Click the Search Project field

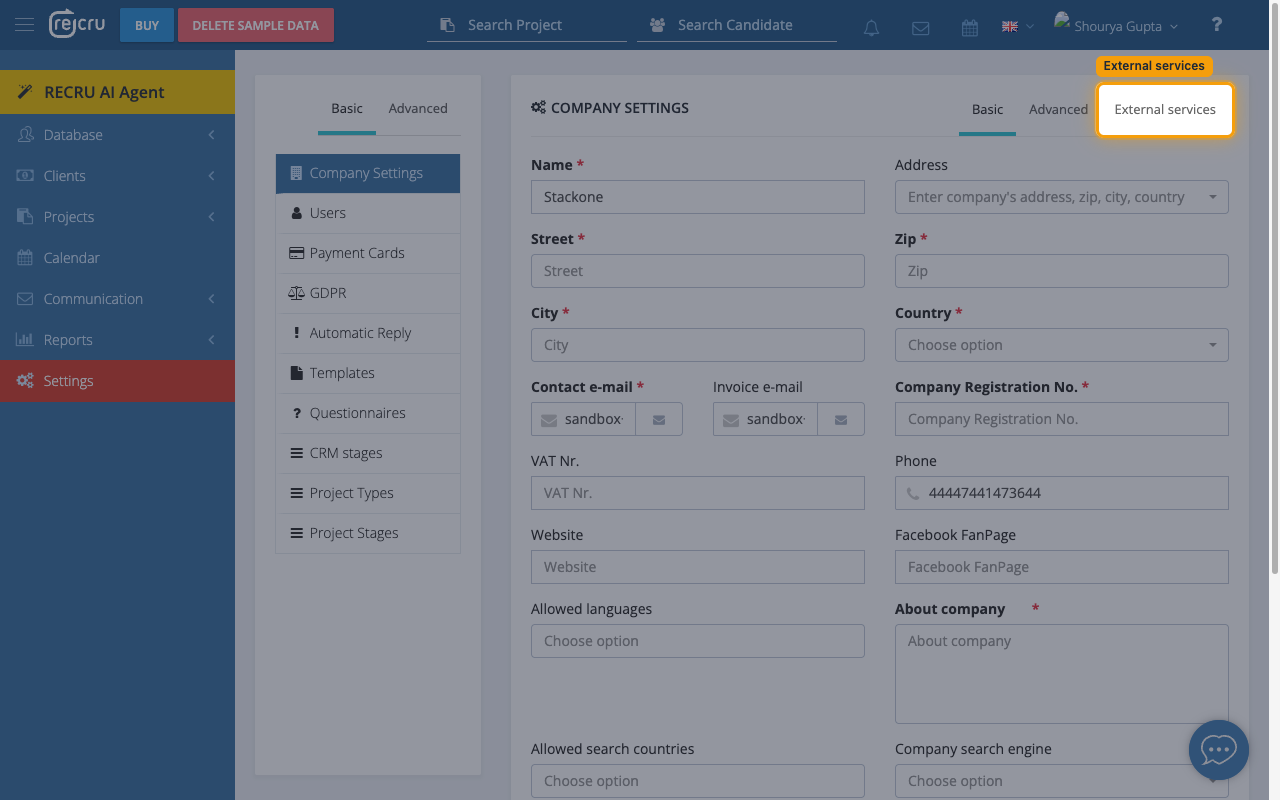[527, 25]
